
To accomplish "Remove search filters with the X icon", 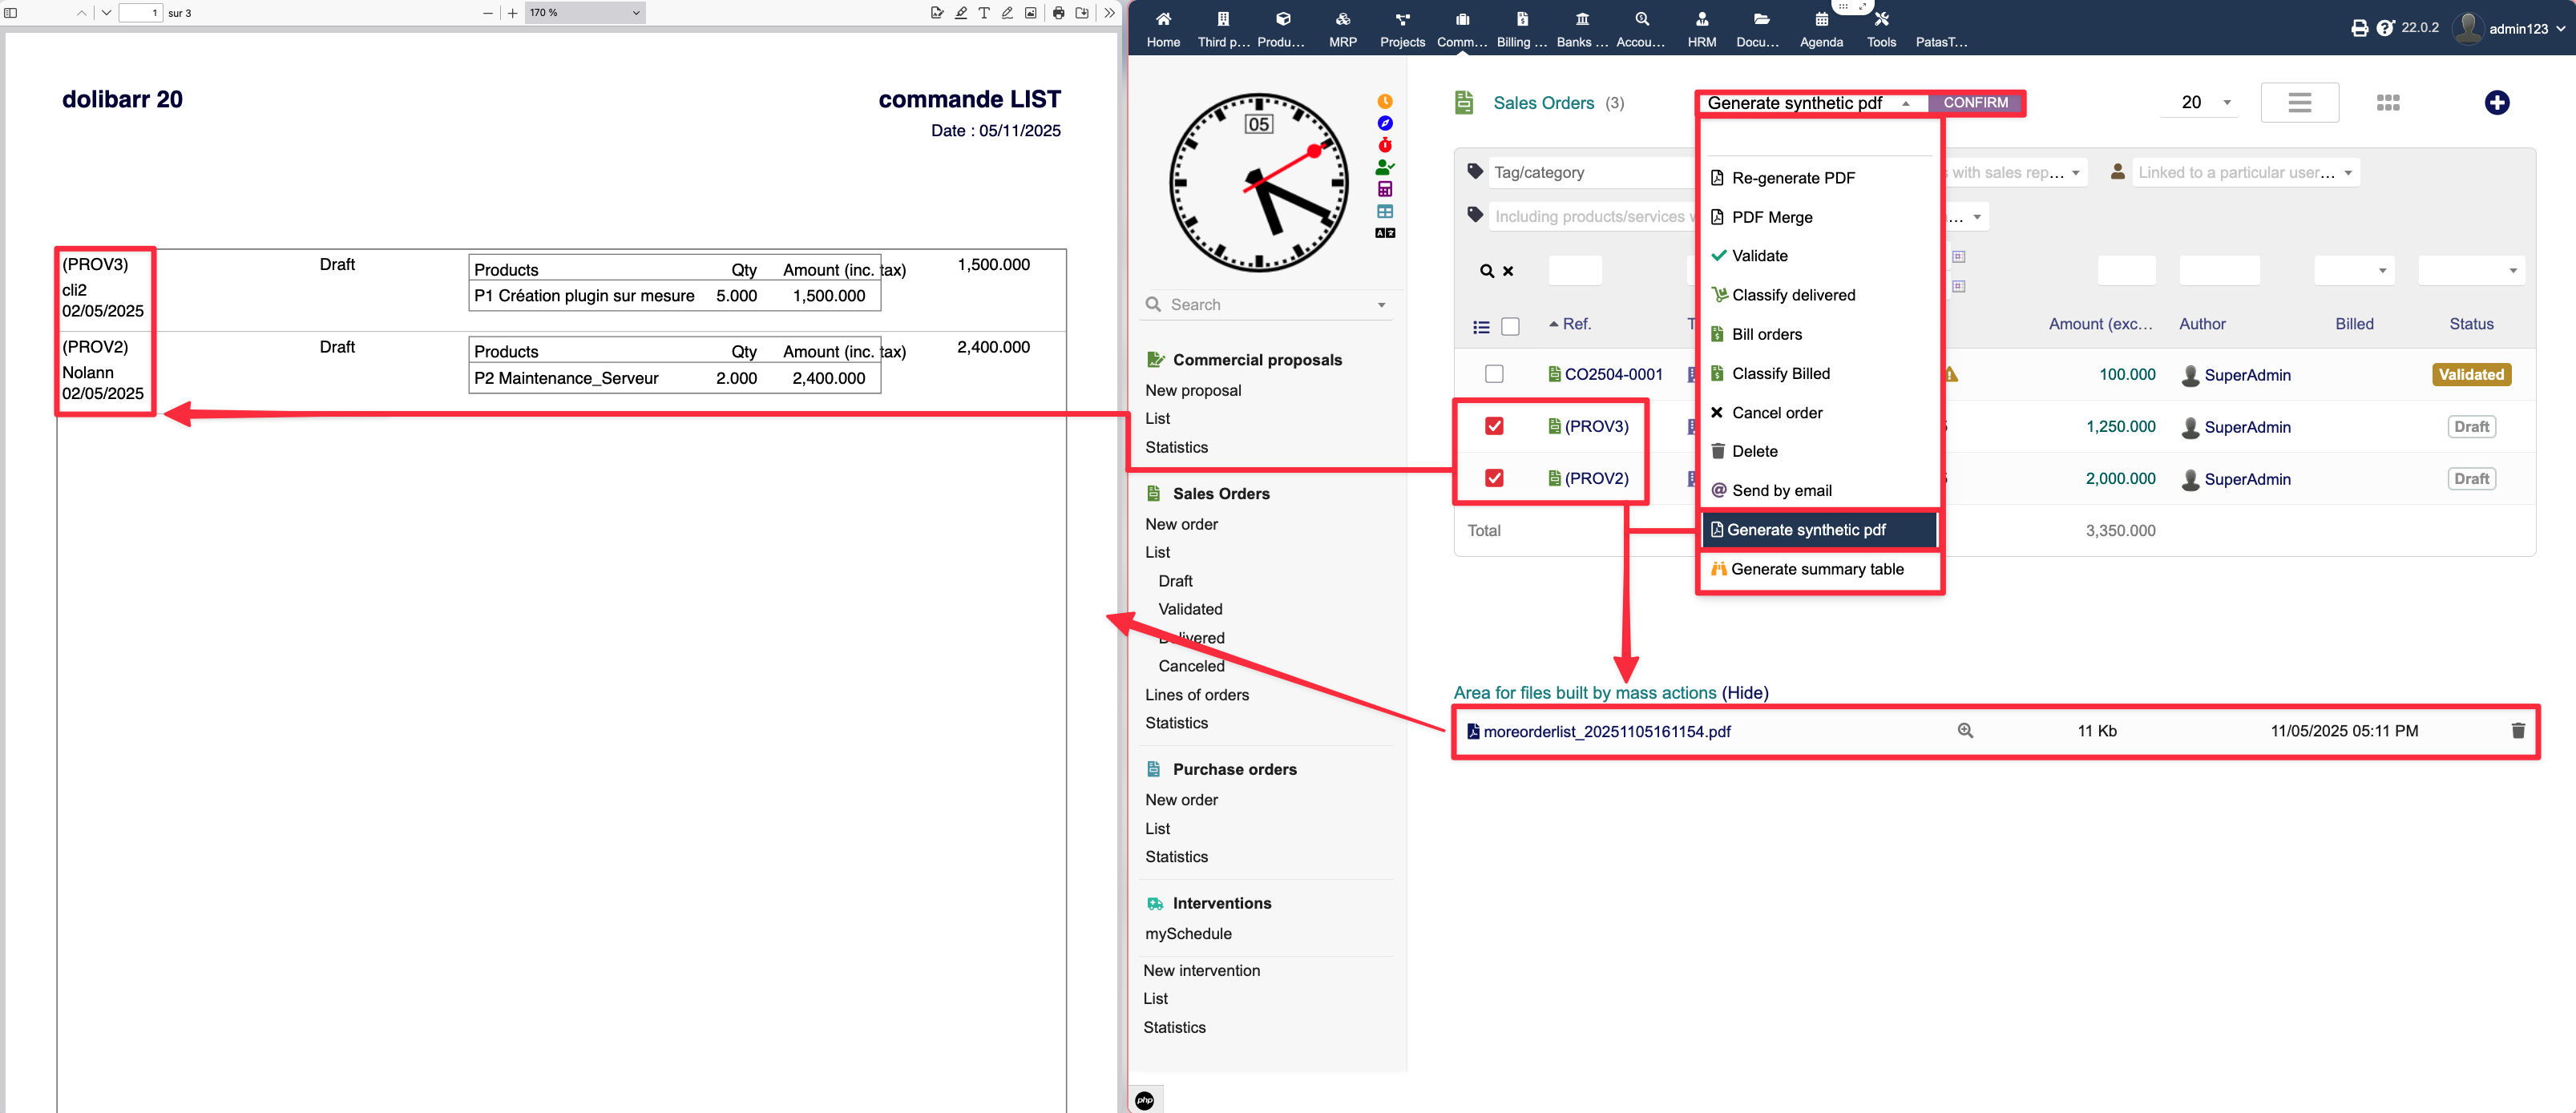I will tap(1508, 271).
